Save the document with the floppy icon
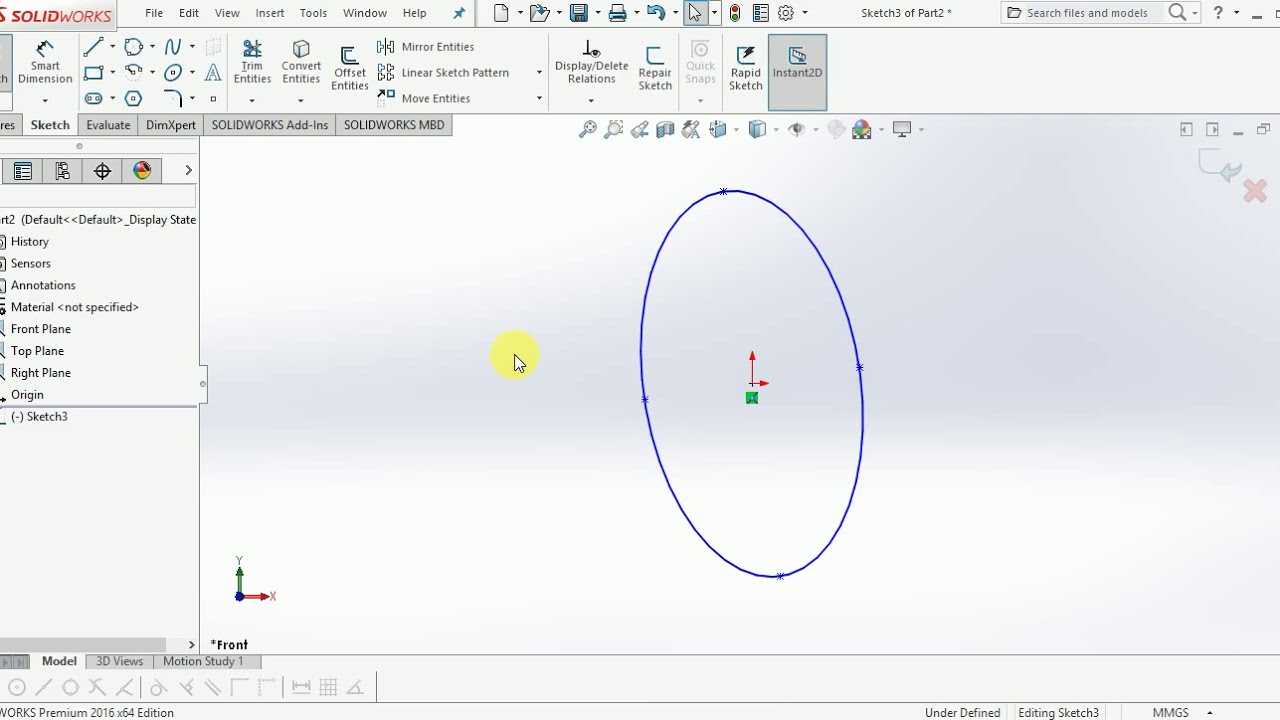 point(578,13)
